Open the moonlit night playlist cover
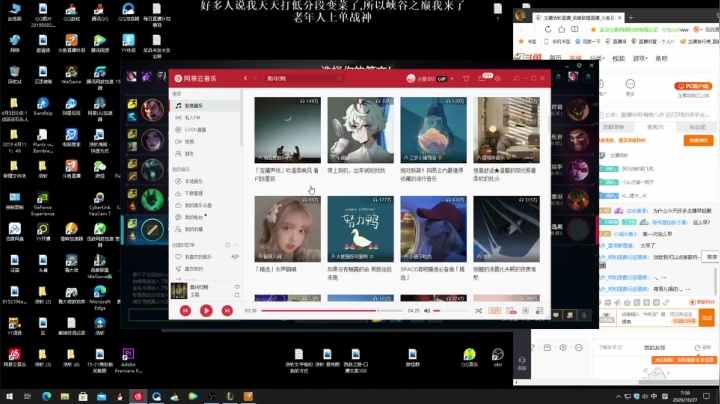The height and width of the screenshot is (404, 720). tap(287, 130)
